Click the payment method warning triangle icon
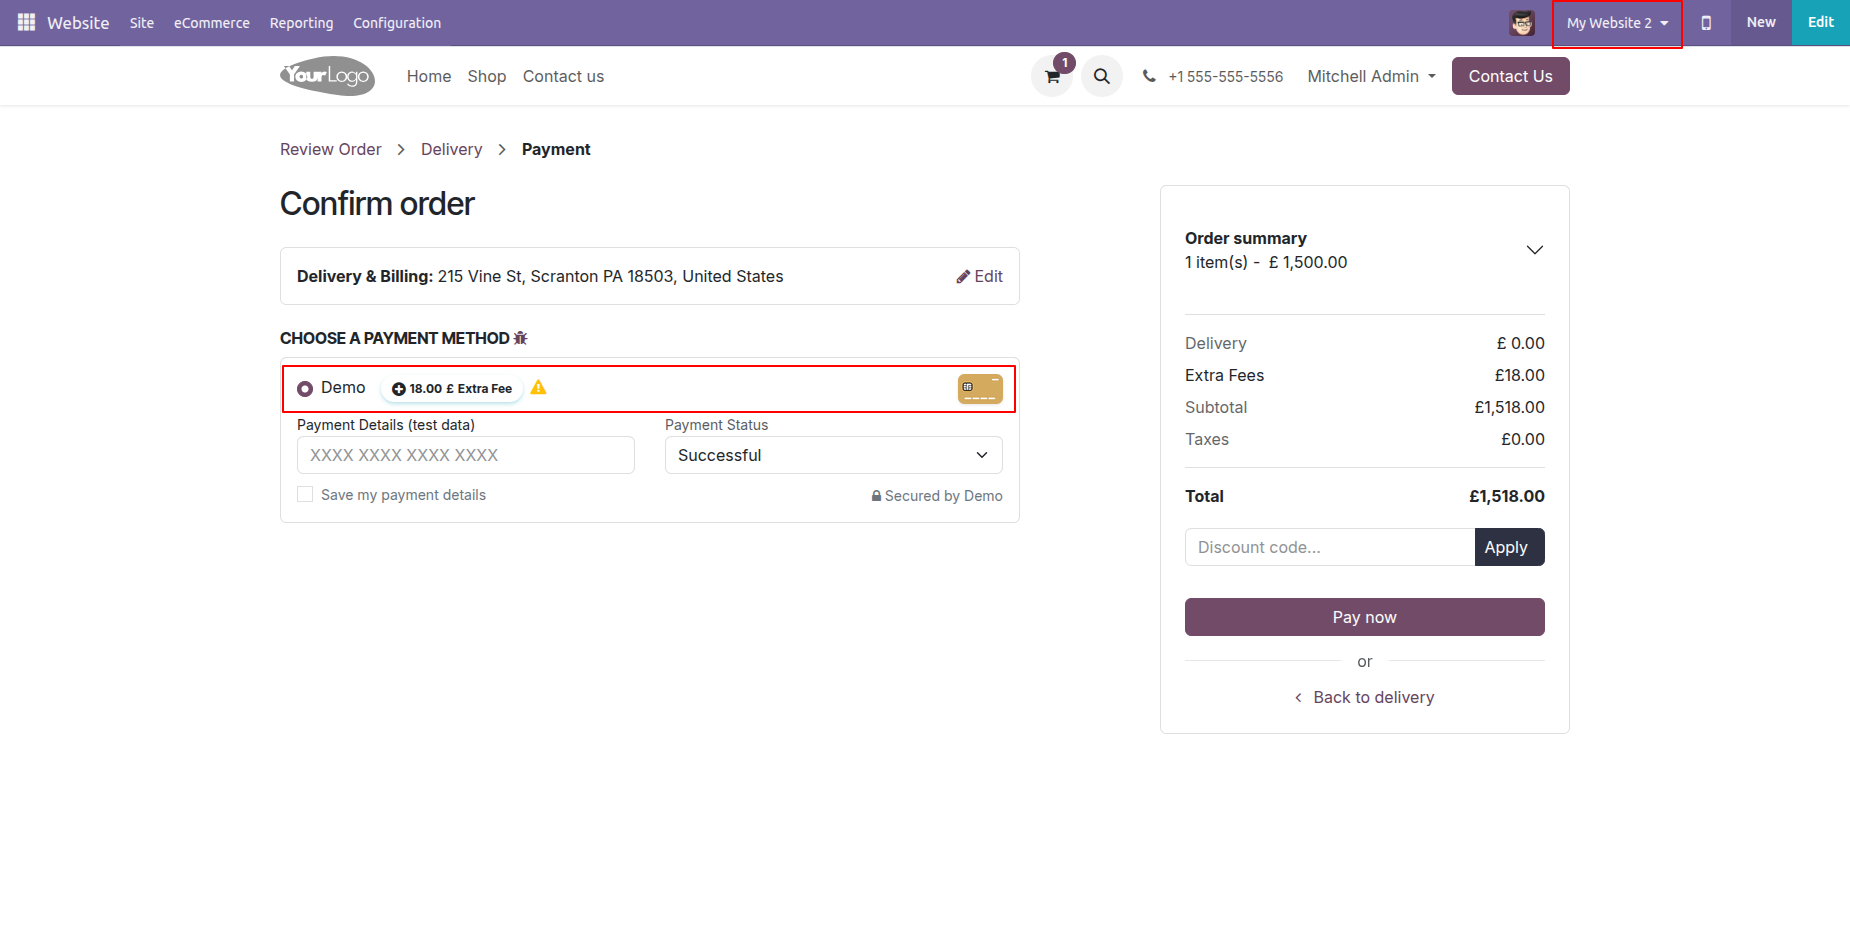The width and height of the screenshot is (1850, 932). (539, 388)
